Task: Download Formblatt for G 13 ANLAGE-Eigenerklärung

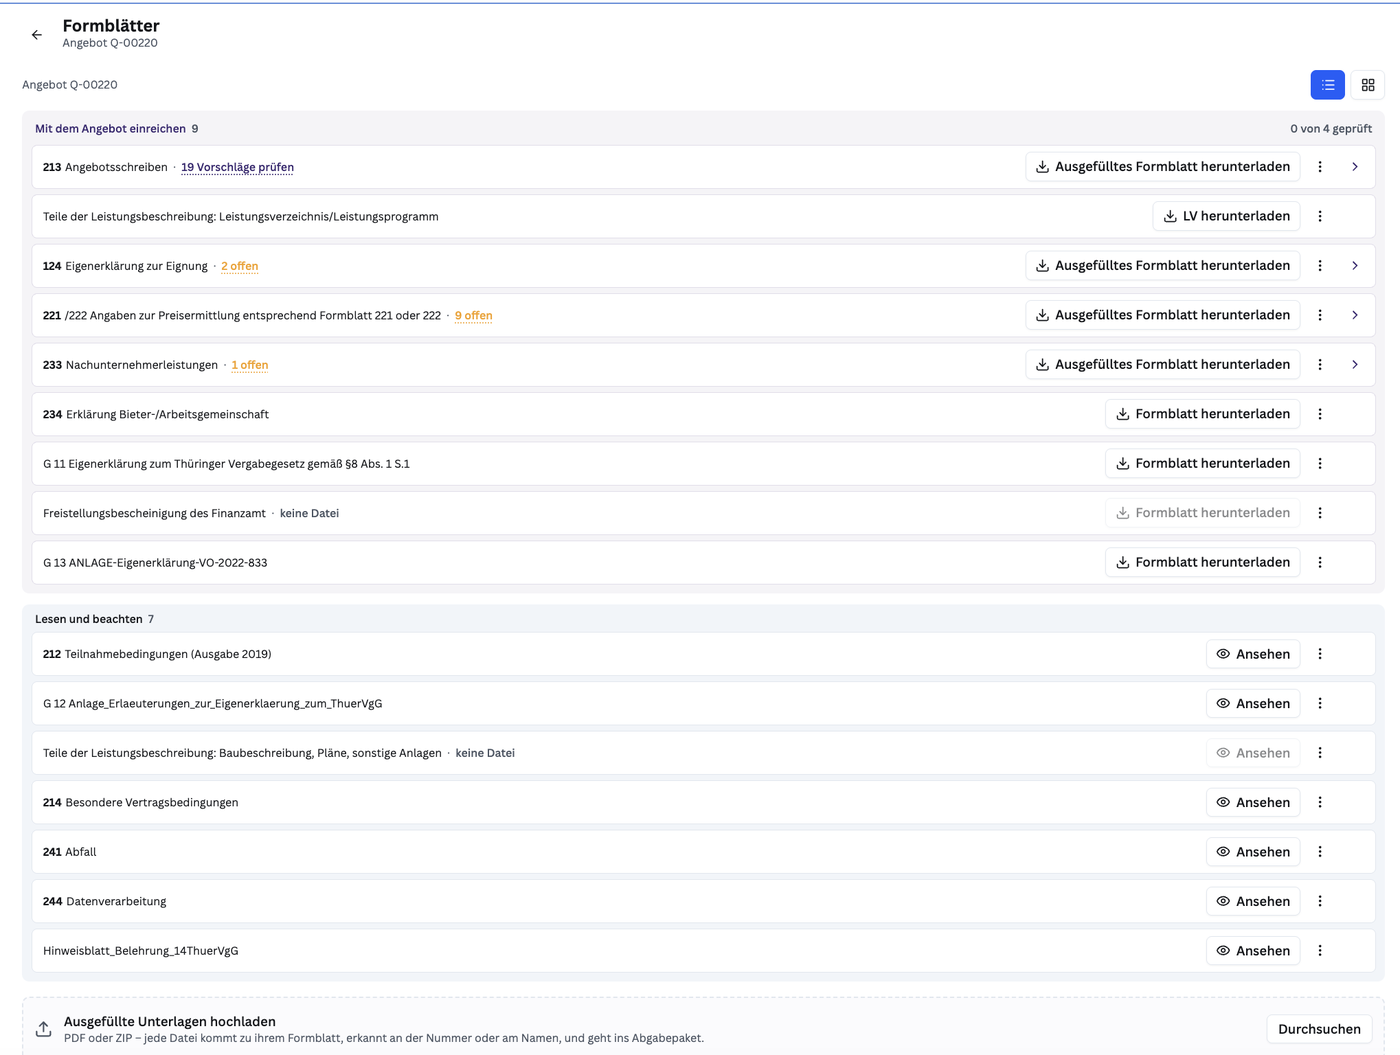Action: pos(1203,563)
